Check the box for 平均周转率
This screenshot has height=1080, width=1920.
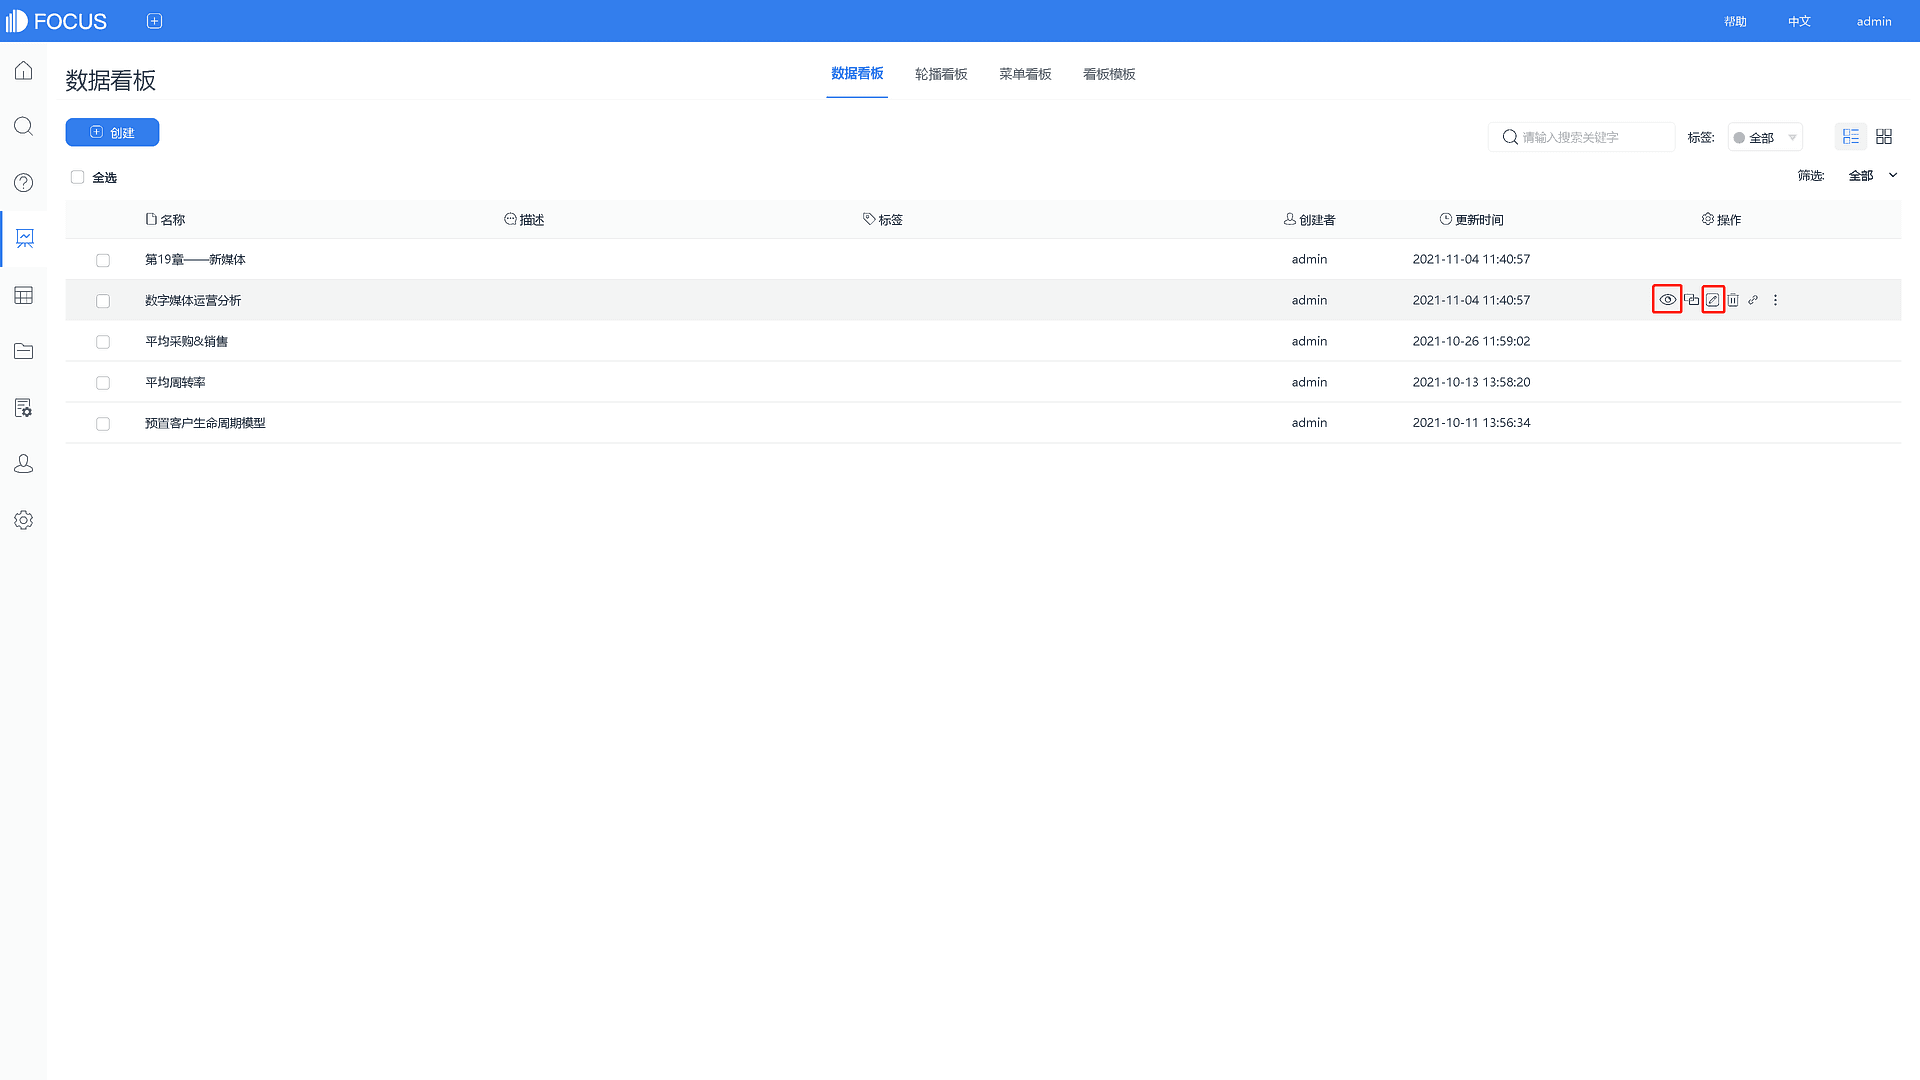103,383
